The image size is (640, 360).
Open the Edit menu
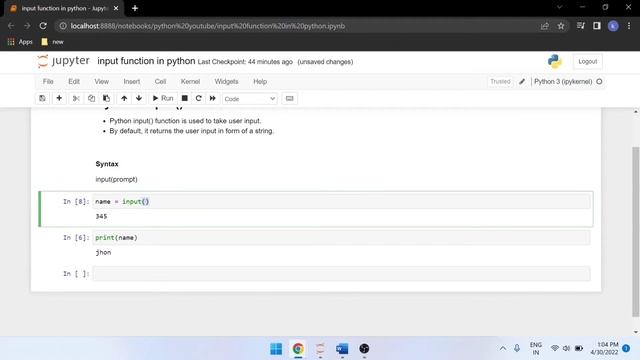pos(74,82)
